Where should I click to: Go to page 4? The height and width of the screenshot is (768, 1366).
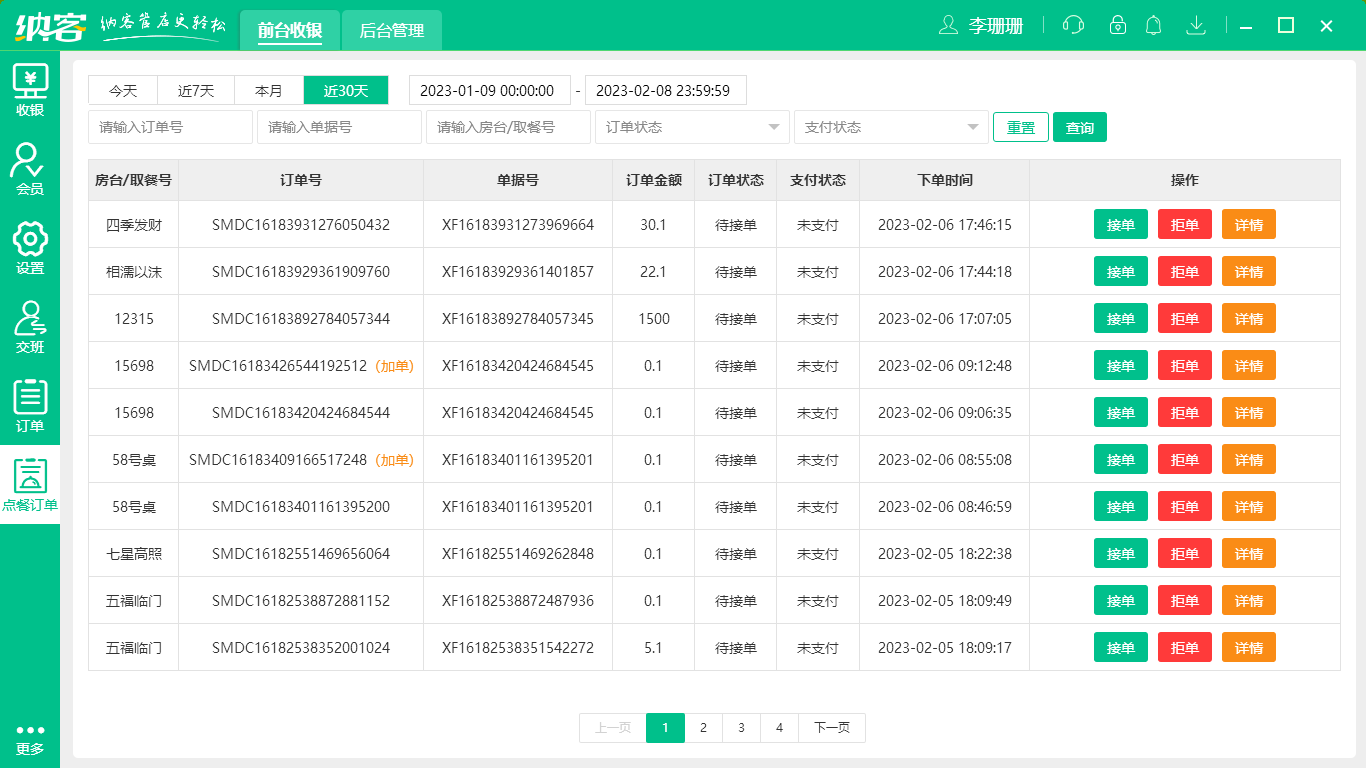pos(779,728)
